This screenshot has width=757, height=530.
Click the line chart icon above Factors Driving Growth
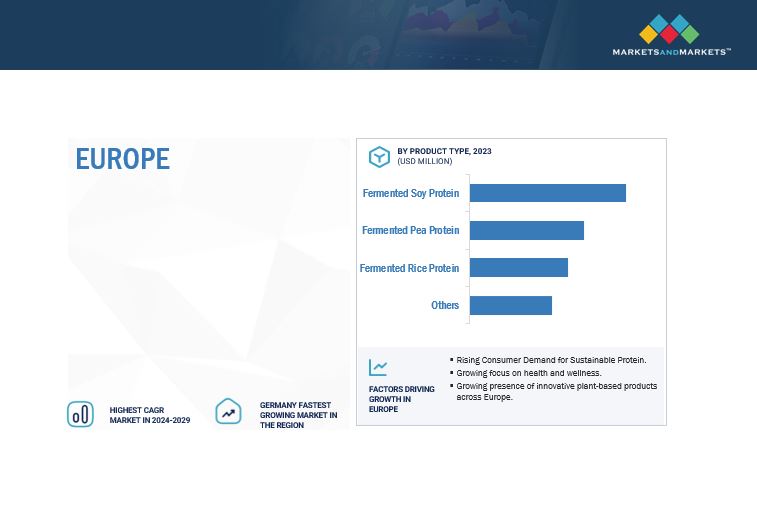(x=378, y=367)
